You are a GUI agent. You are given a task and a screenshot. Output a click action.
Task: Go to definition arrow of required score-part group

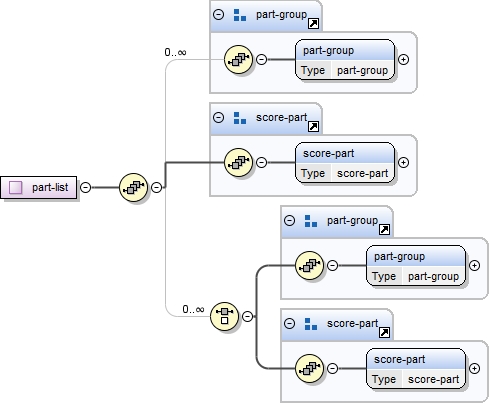point(313,126)
